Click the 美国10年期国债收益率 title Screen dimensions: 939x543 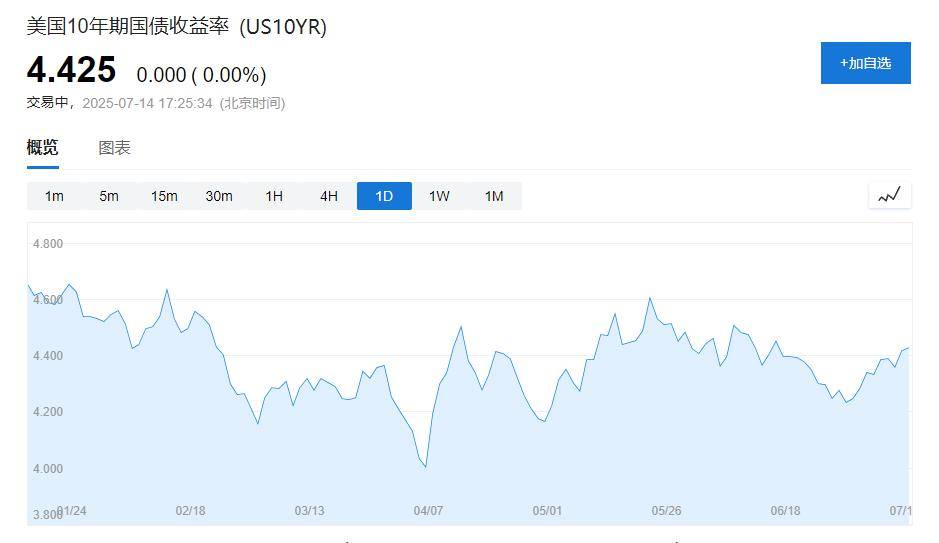(128, 26)
